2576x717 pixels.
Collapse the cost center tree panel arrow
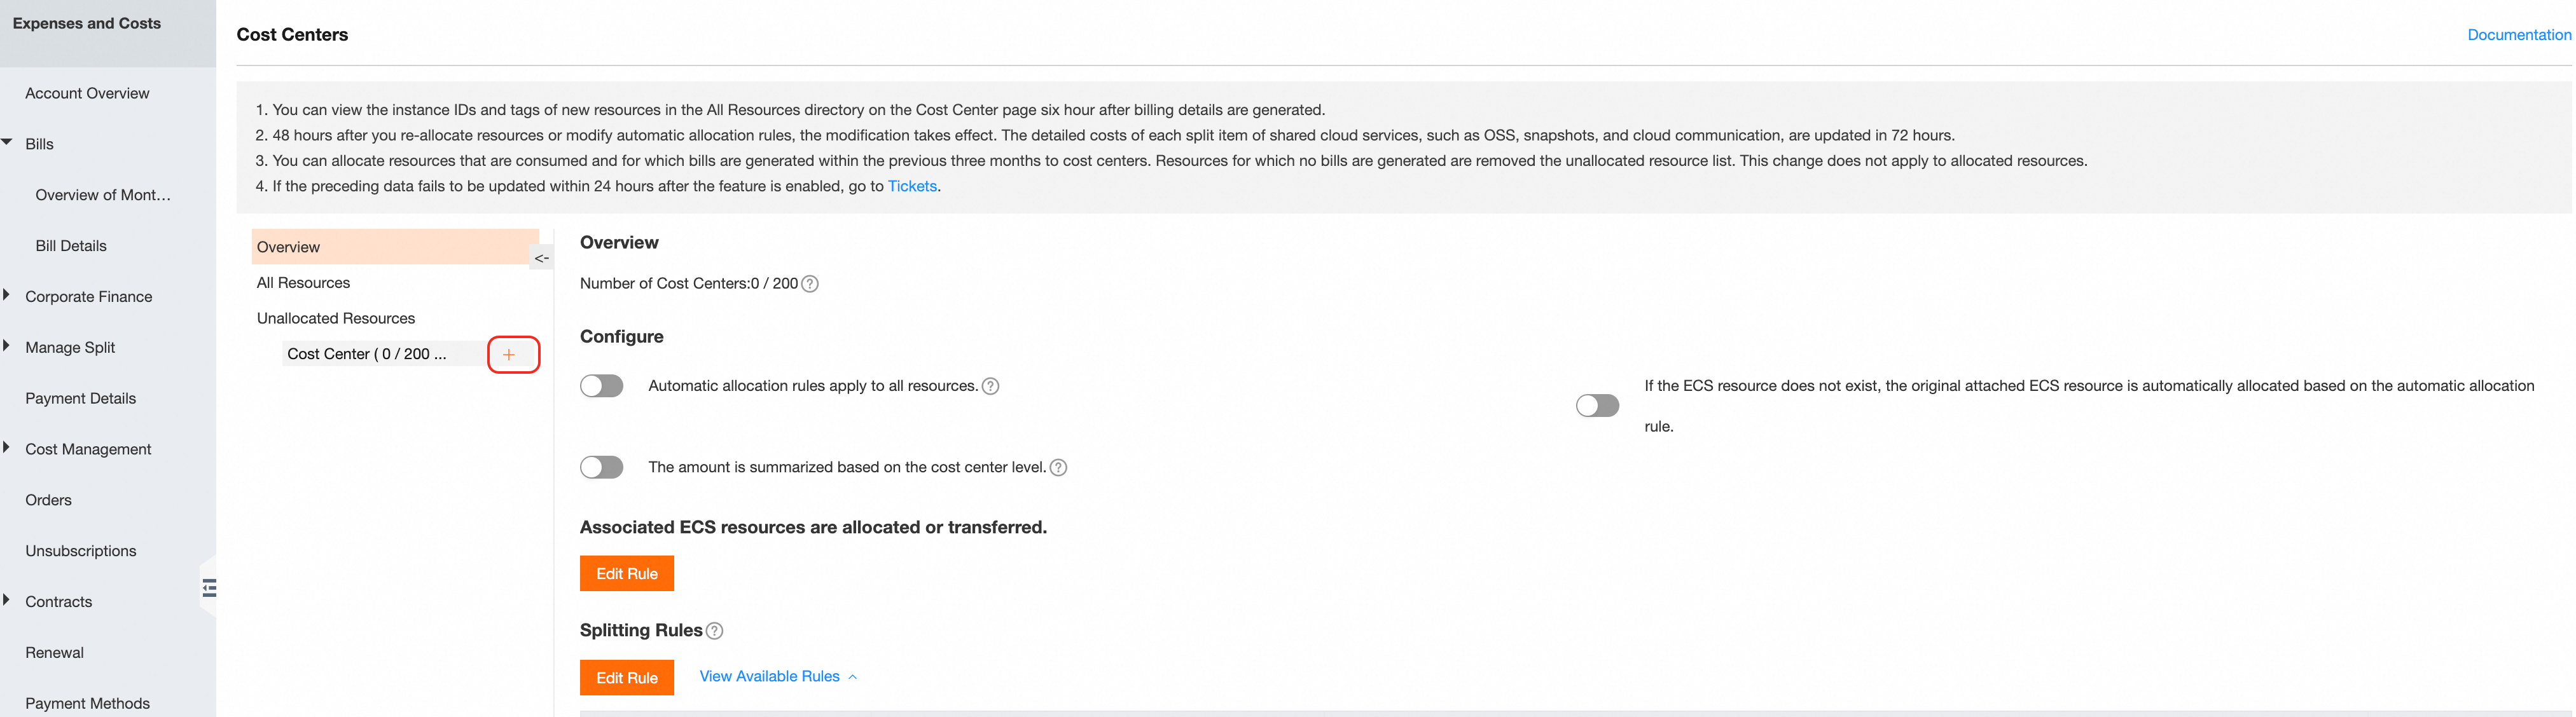point(541,258)
